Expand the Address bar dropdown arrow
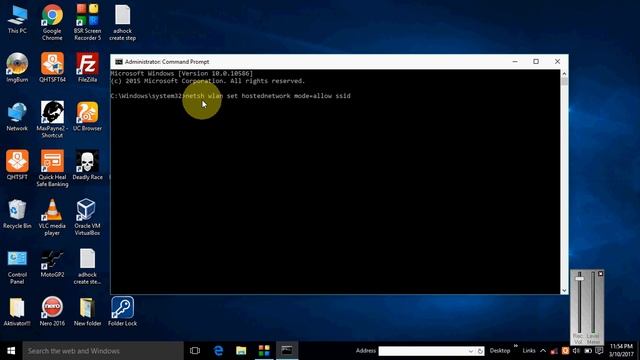The width and height of the screenshot is (640, 360). [x=471, y=351]
